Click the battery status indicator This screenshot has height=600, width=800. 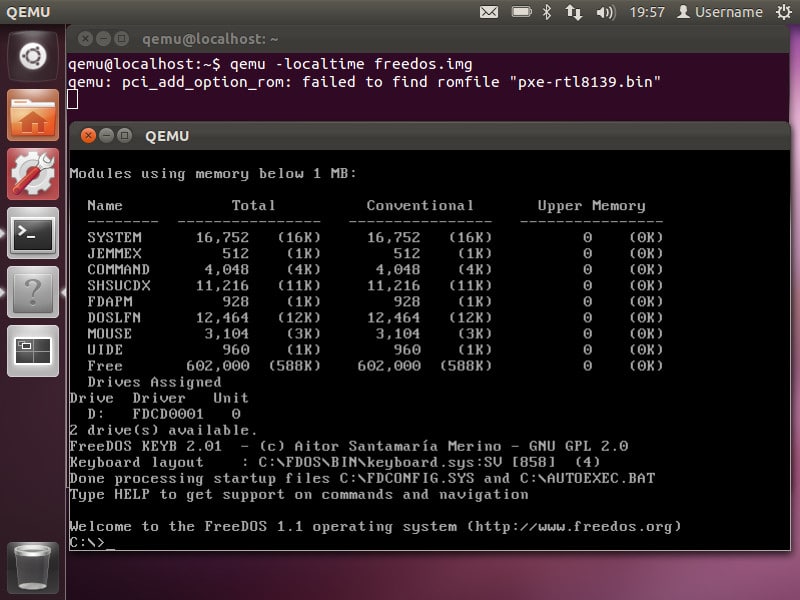[519, 12]
